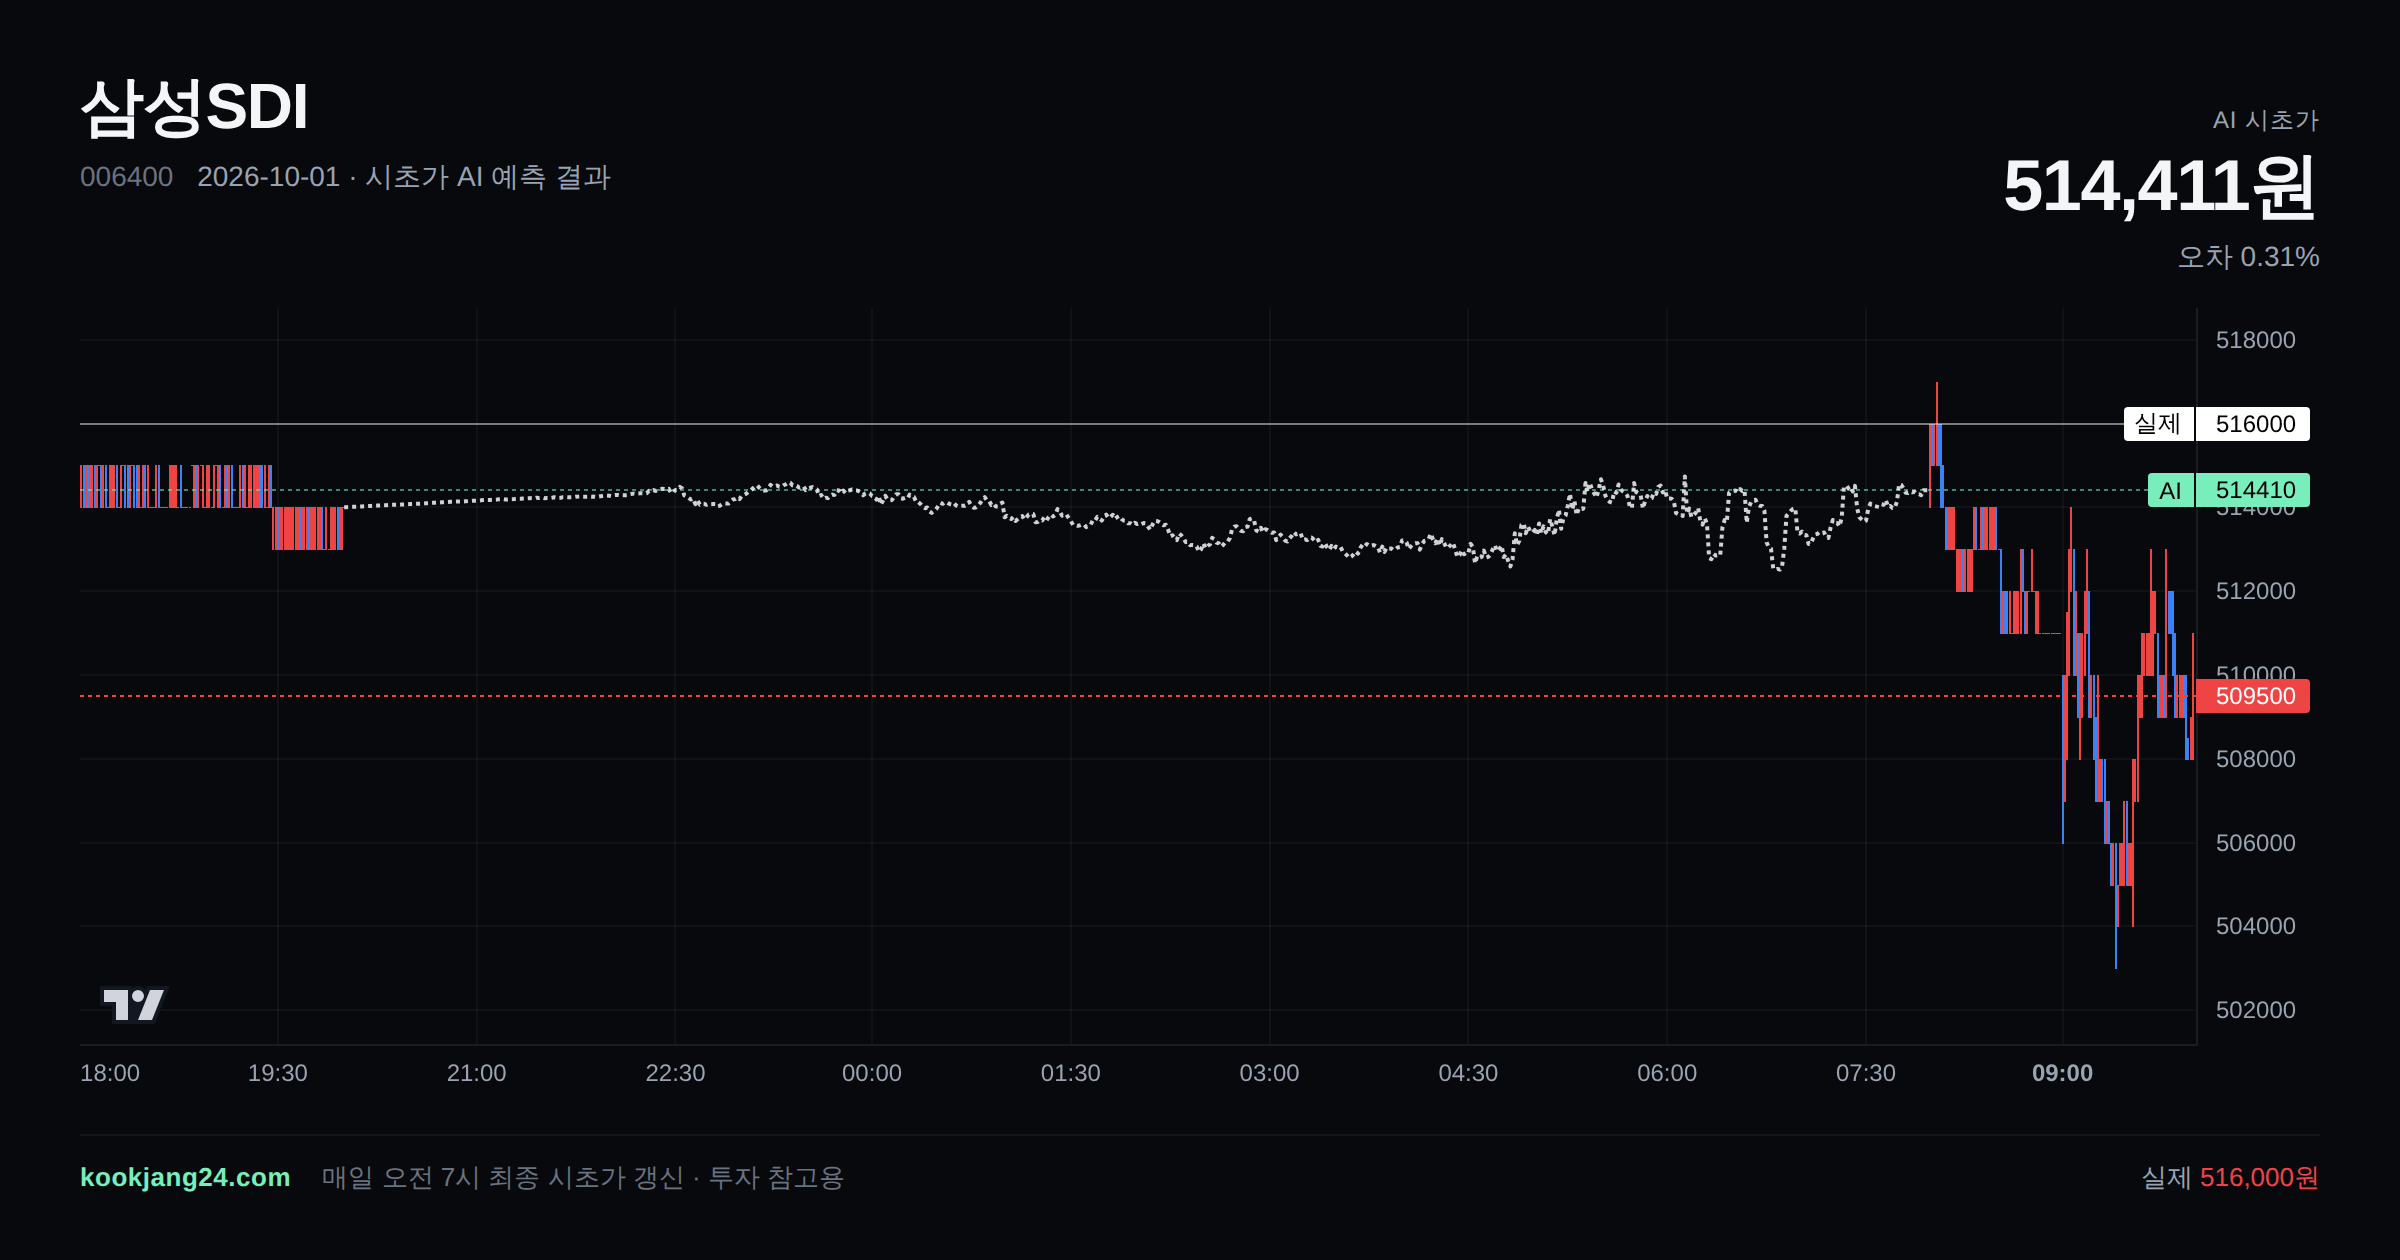Click the red 509500 current price tag

click(2253, 696)
